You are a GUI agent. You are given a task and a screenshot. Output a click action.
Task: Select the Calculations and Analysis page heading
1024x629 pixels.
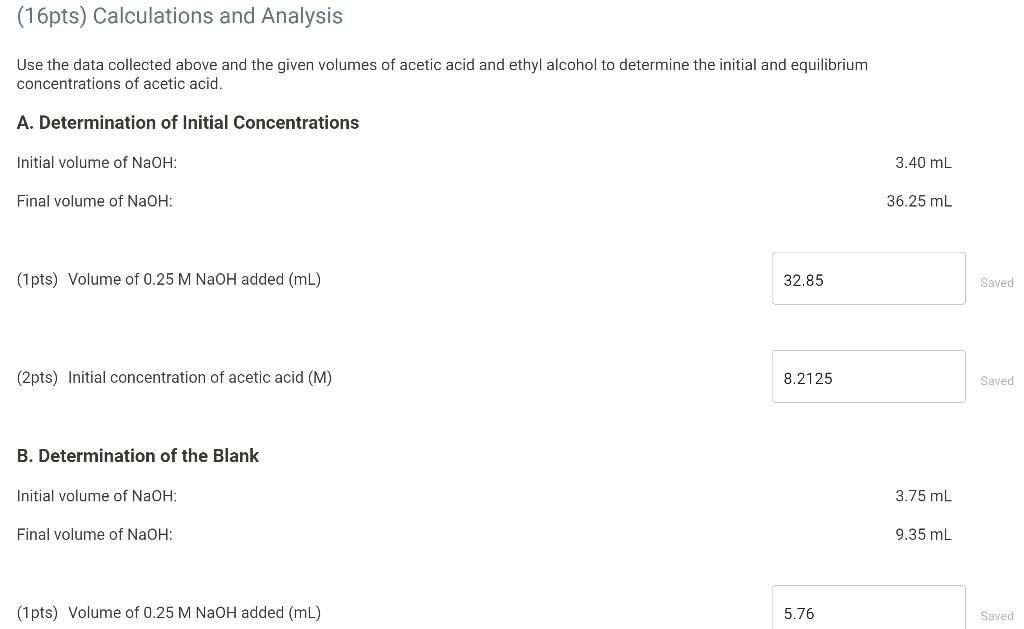coord(179,16)
